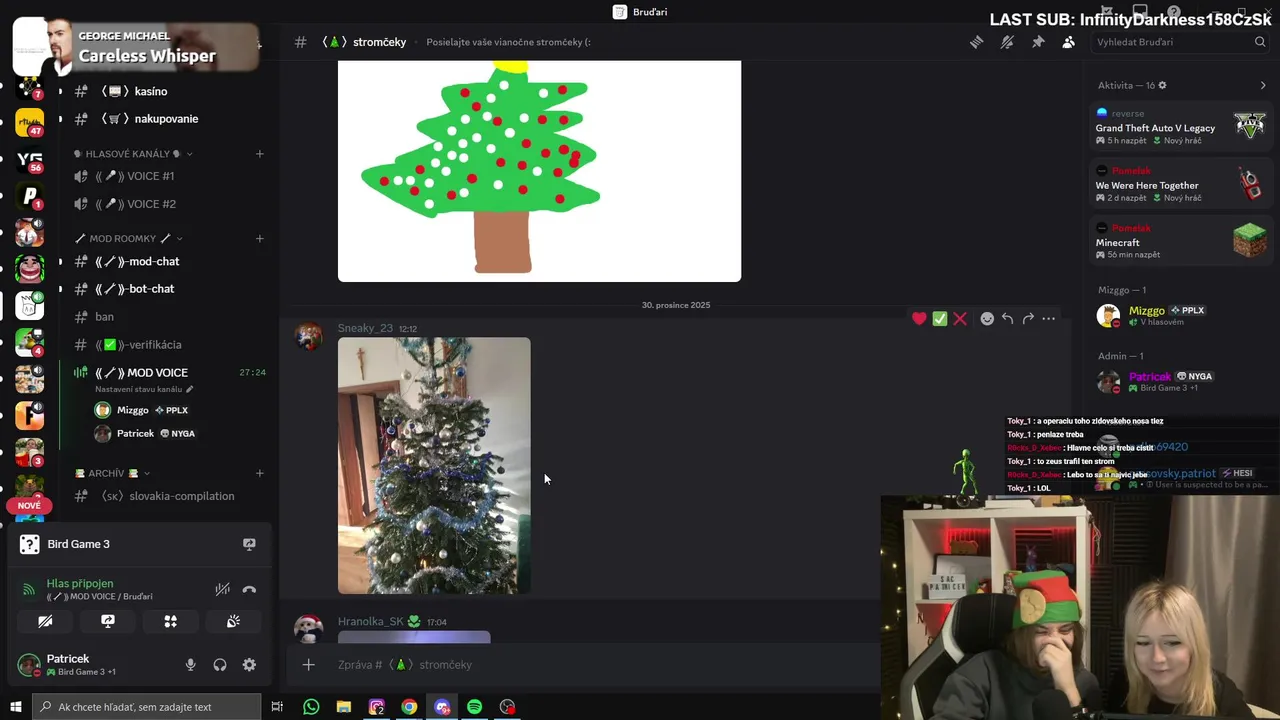This screenshot has height=720, width=1280.
Task: Open Spotify from taskbar
Action: coord(475,707)
